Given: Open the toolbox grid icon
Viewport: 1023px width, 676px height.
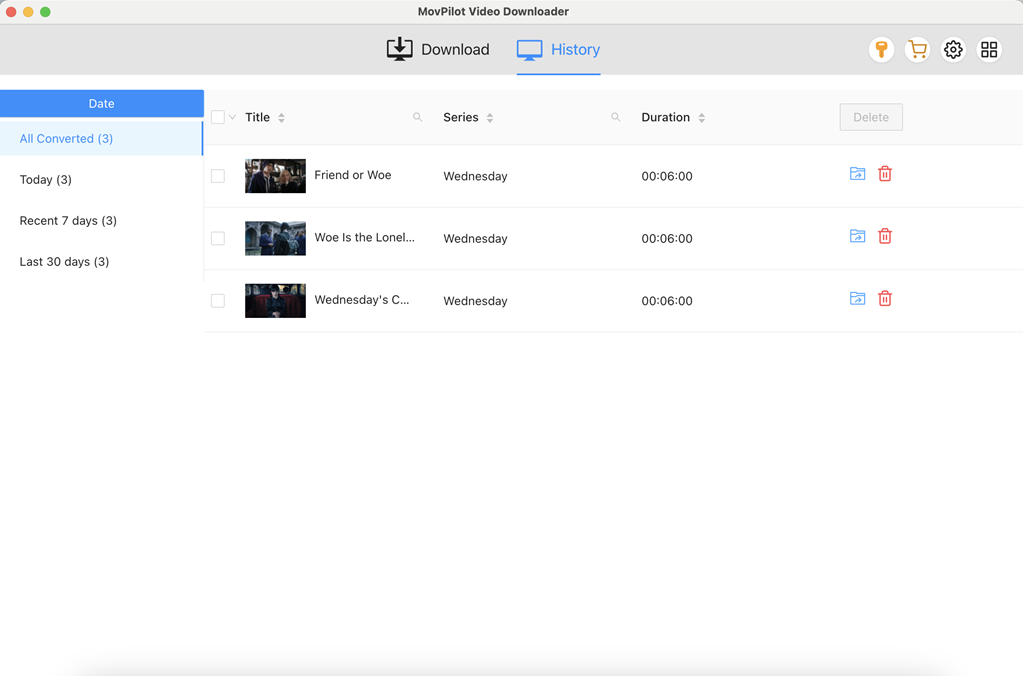Looking at the screenshot, I should click(989, 49).
